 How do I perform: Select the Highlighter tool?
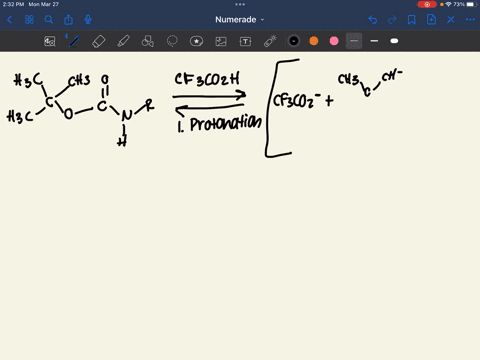[x=123, y=41]
